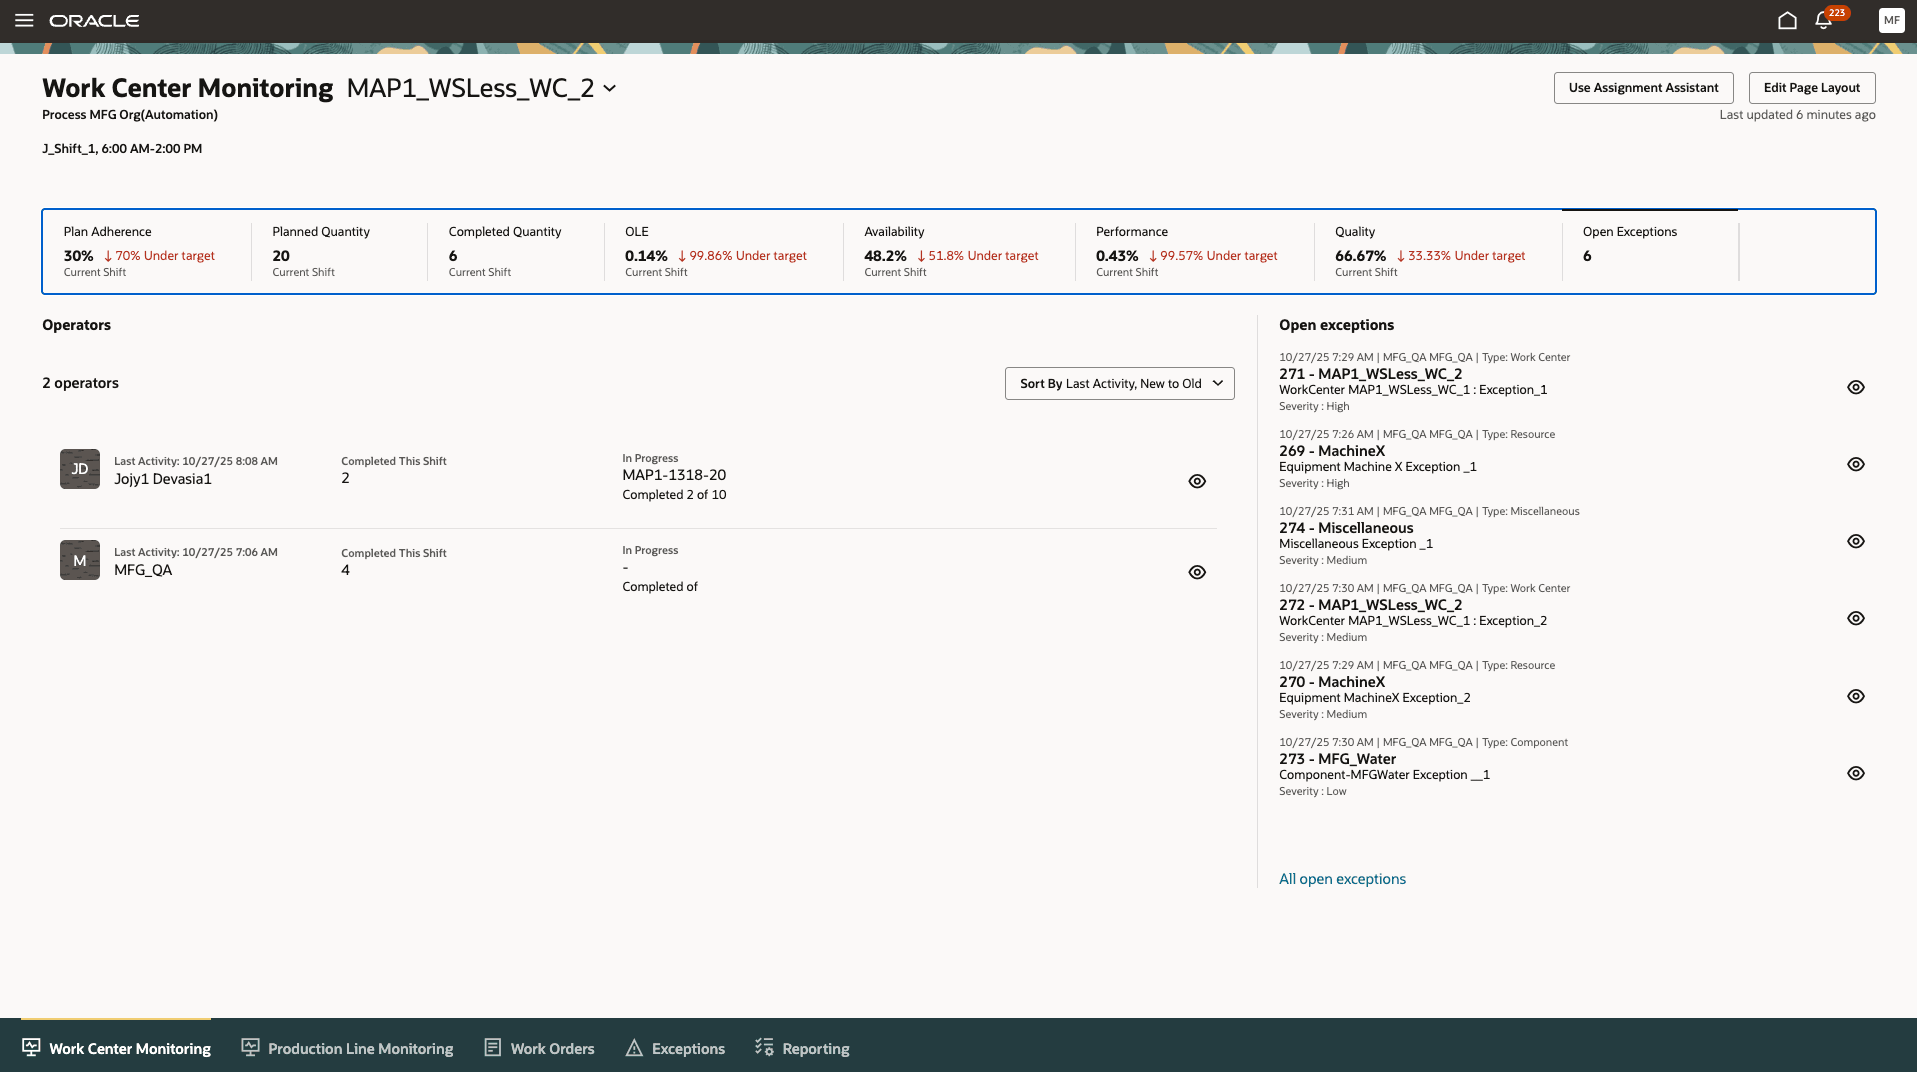Open the Reporting icon

(763, 1047)
